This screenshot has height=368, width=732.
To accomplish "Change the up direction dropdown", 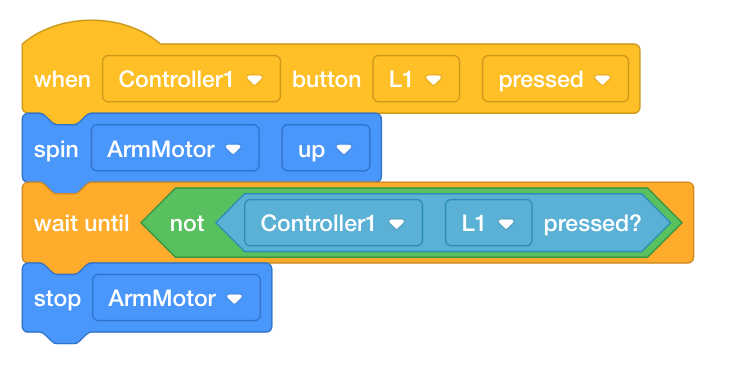I will click(326, 149).
